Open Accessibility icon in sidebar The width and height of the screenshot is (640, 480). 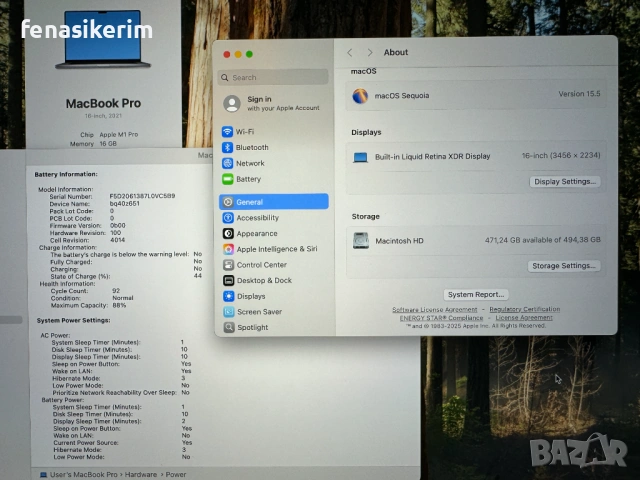[x=228, y=218]
